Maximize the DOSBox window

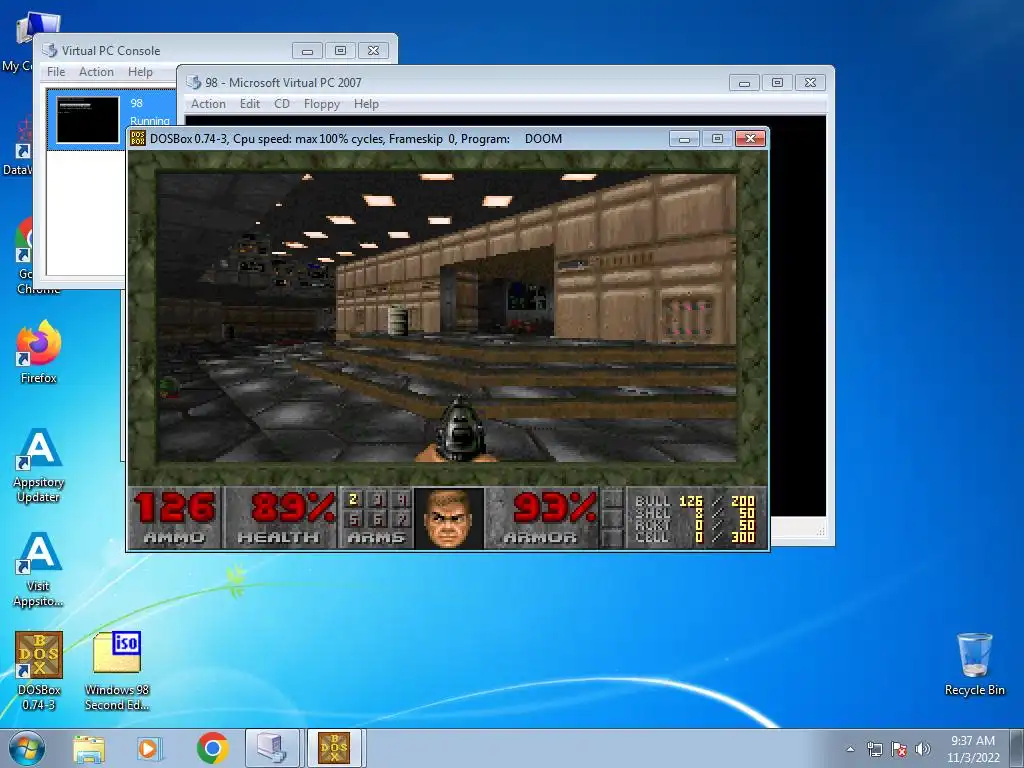(x=717, y=138)
